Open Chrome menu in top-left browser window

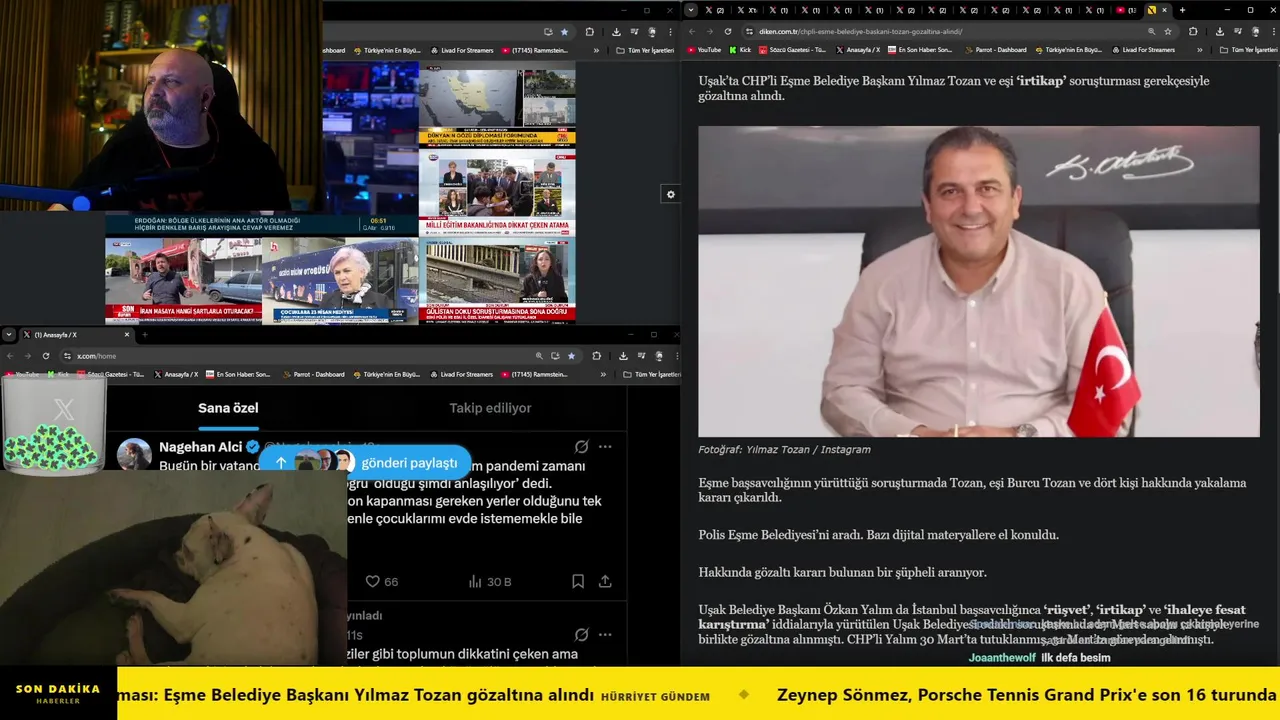click(x=670, y=32)
